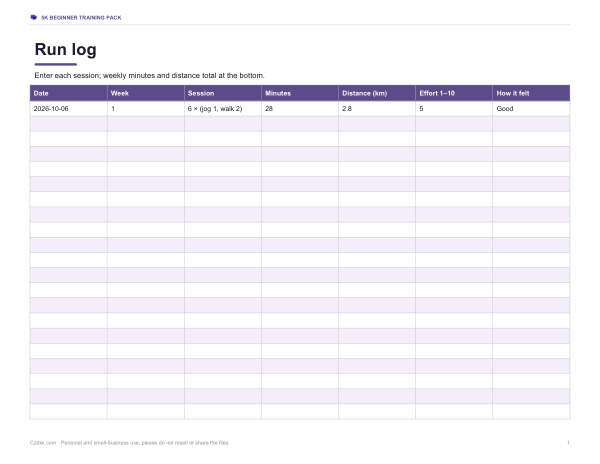The image size is (600, 464).
Task: Click the shoe icon beside 5K Beginner Training Pack
Action: point(34,17)
